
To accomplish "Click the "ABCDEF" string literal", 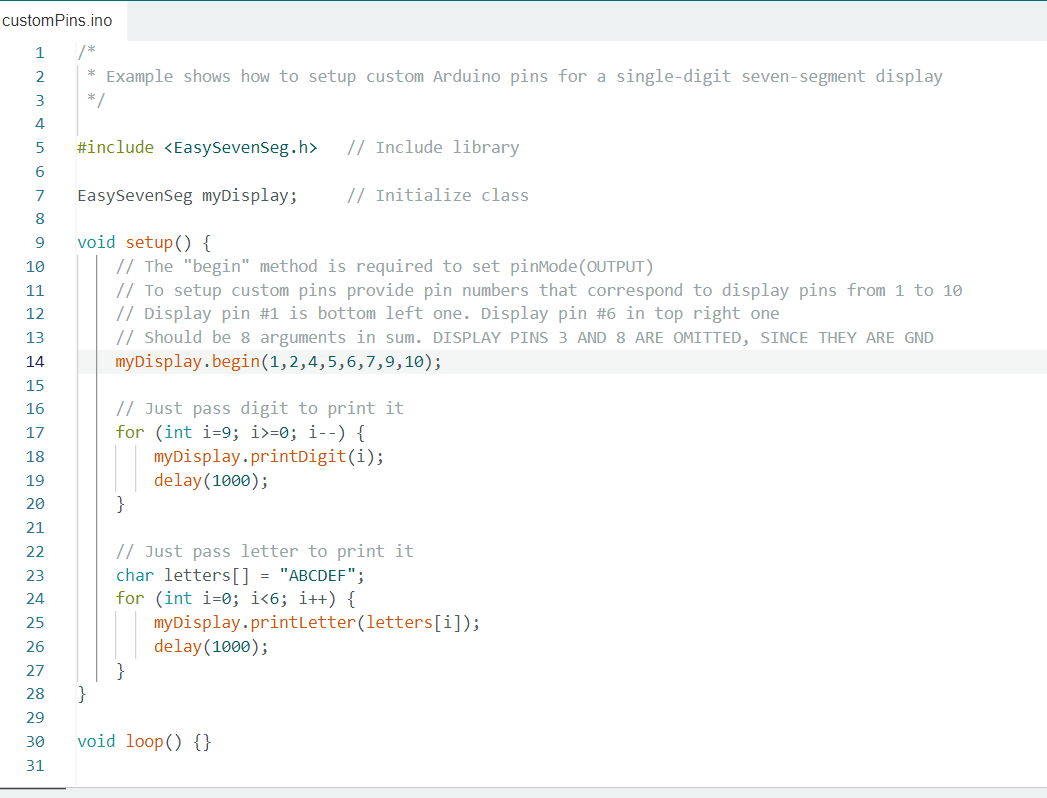I will [x=317, y=576].
